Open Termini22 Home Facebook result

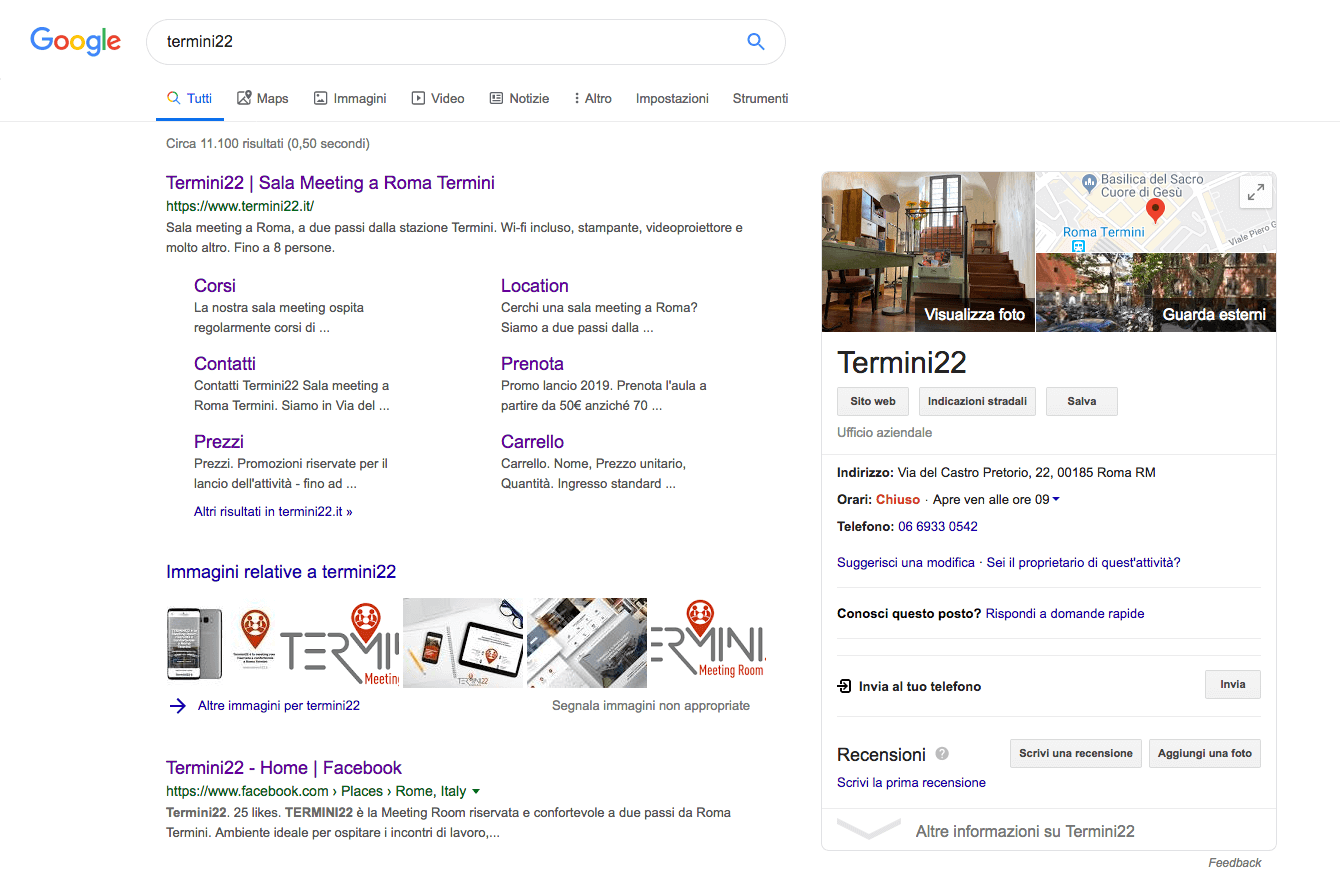click(284, 768)
